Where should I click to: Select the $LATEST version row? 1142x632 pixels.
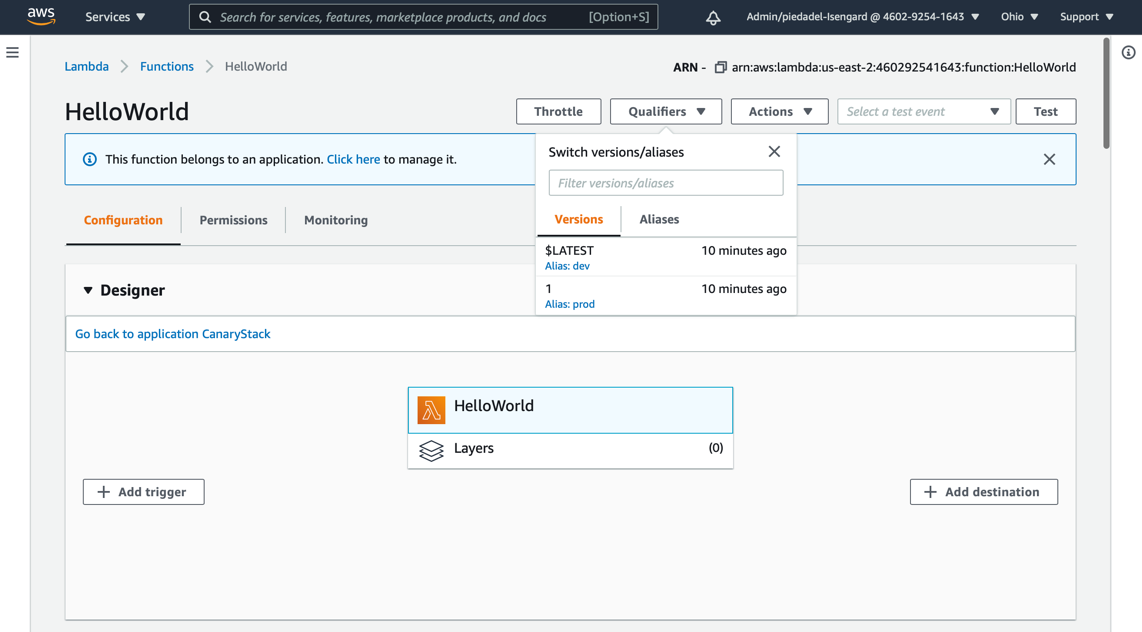(666, 257)
